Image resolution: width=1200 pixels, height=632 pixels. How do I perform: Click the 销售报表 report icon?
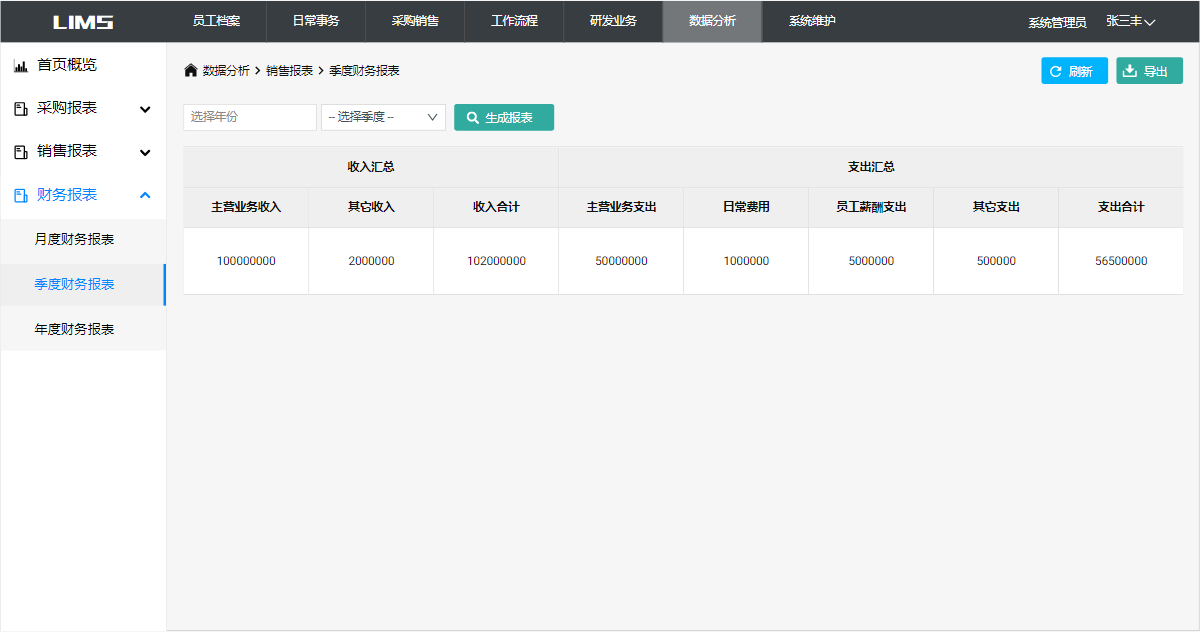(x=20, y=152)
